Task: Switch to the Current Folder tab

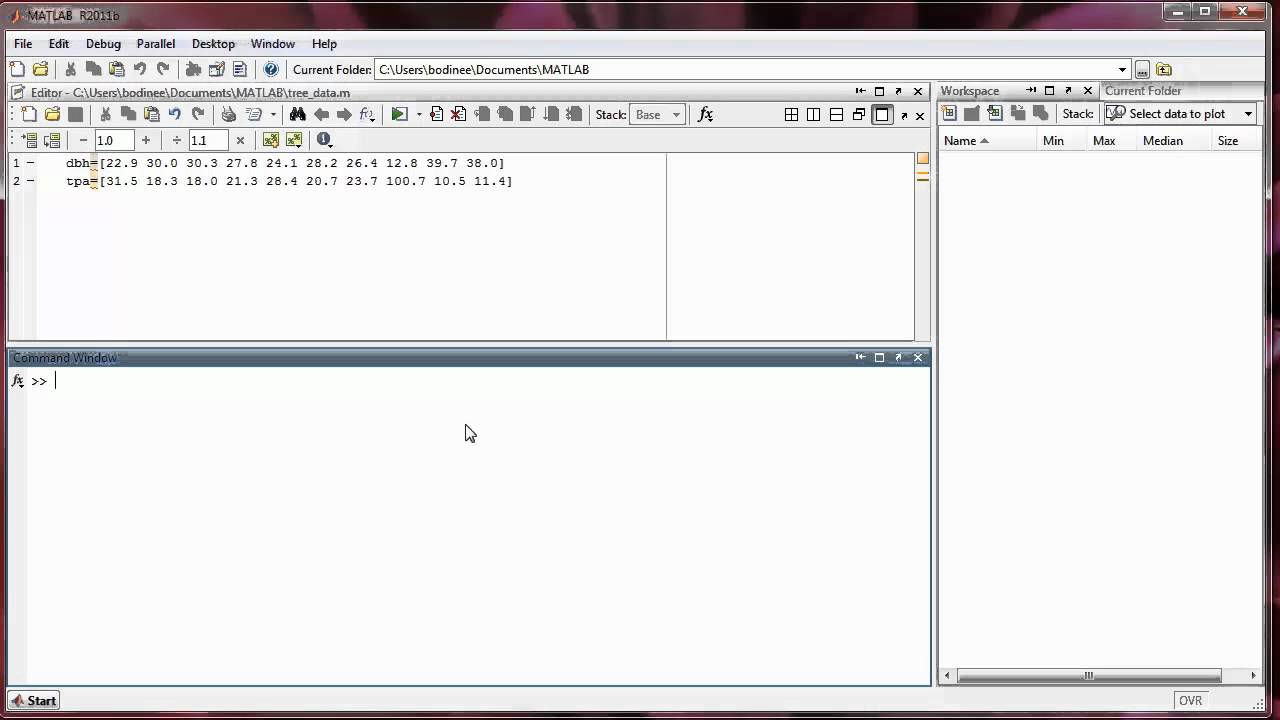Action: click(1143, 90)
